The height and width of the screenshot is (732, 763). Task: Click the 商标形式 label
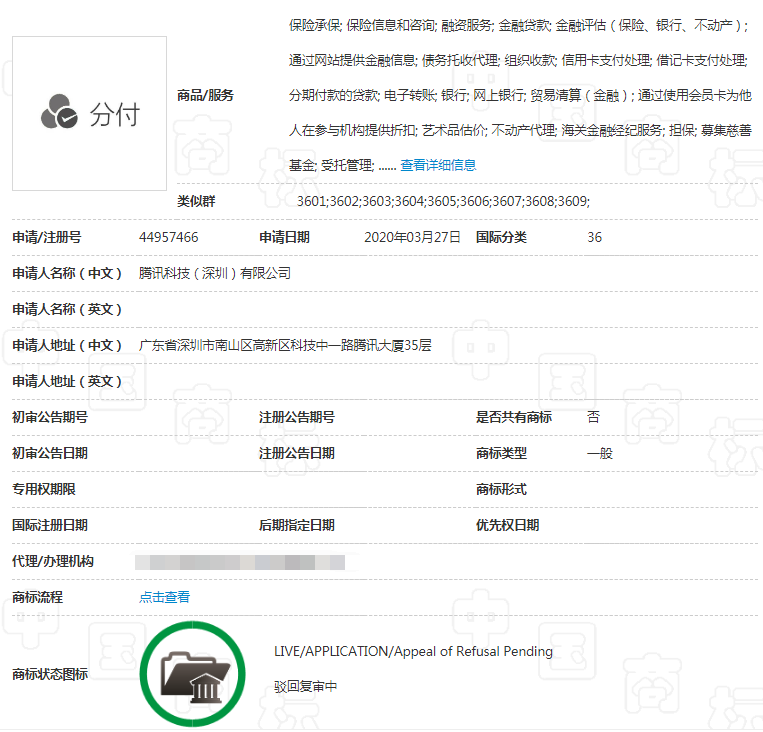(501, 490)
